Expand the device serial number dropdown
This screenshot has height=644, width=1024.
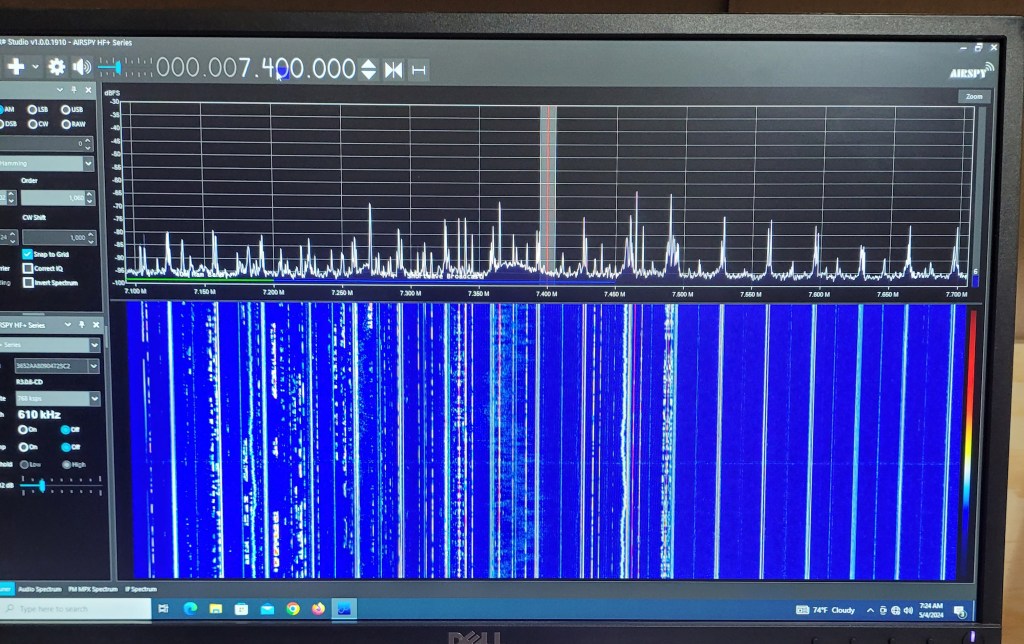click(94, 367)
